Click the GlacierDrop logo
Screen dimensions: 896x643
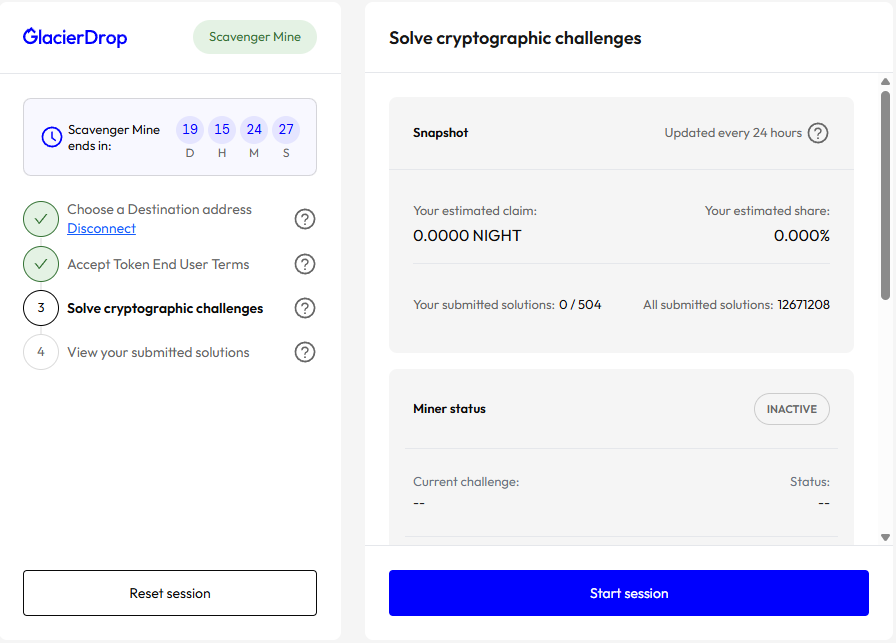click(x=75, y=38)
